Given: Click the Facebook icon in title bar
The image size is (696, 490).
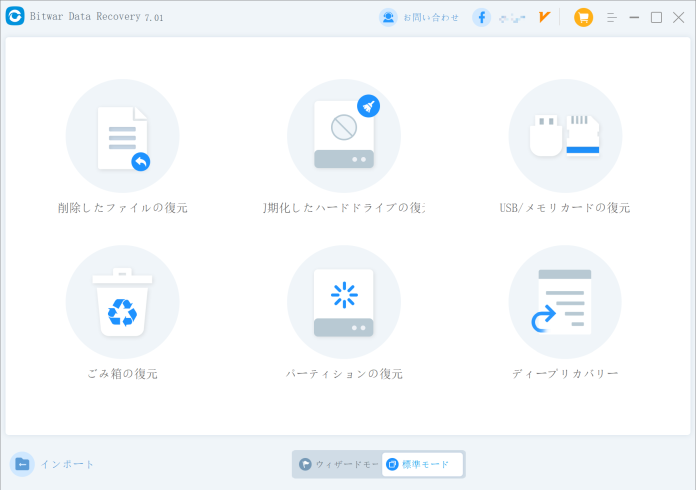Looking at the screenshot, I should pyautogui.click(x=482, y=17).
